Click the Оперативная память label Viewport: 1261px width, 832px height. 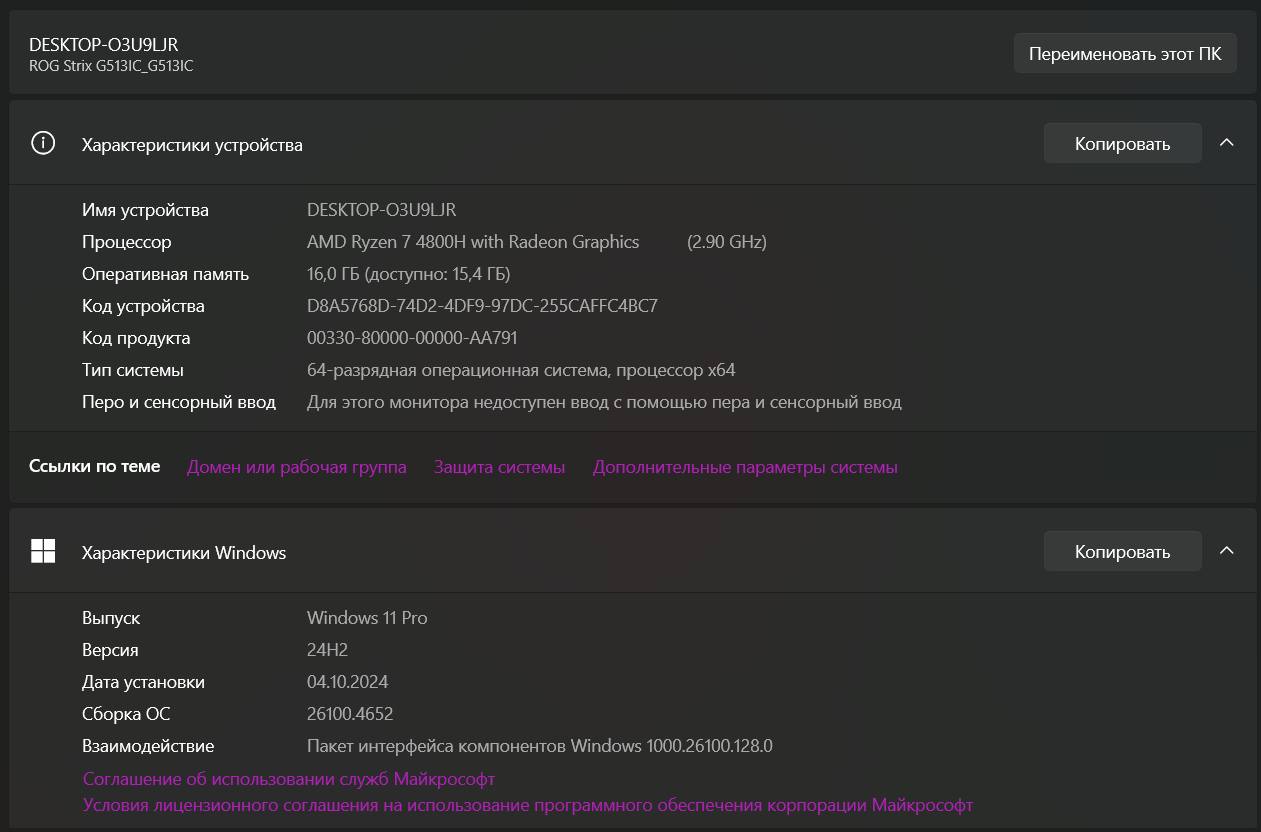[x=165, y=274]
